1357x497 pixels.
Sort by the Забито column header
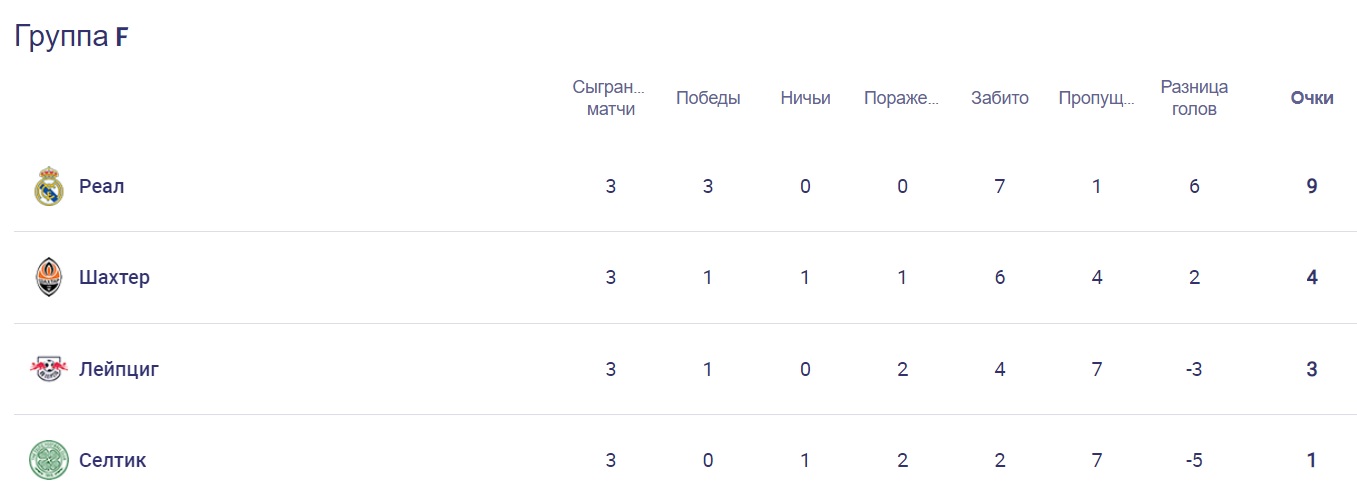[x=999, y=98]
